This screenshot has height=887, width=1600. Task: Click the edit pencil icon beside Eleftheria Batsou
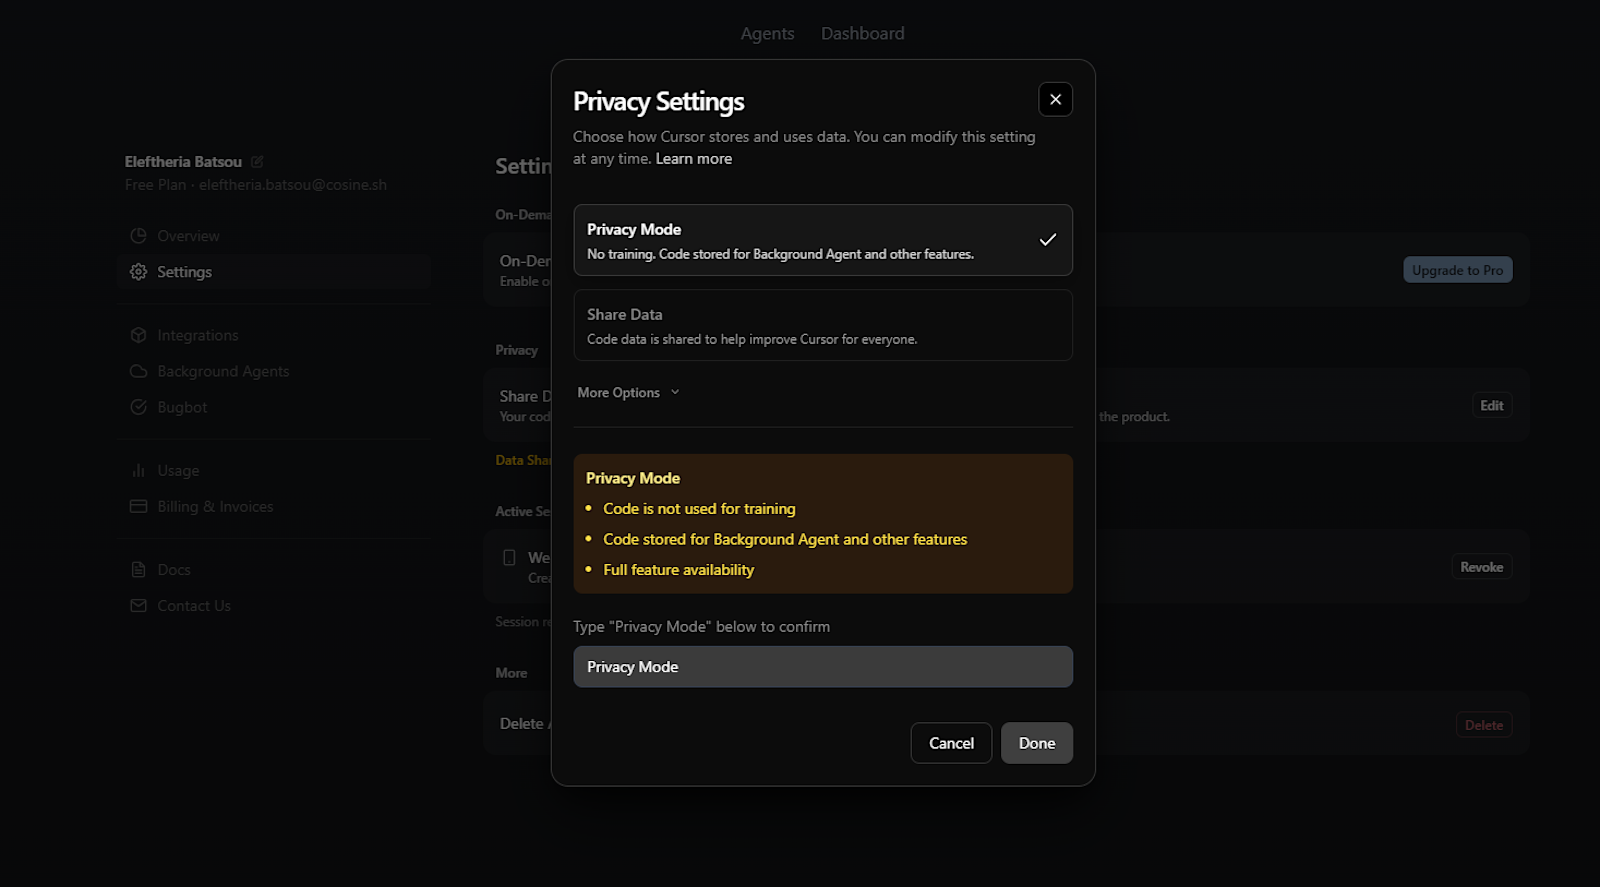tap(257, 162)
